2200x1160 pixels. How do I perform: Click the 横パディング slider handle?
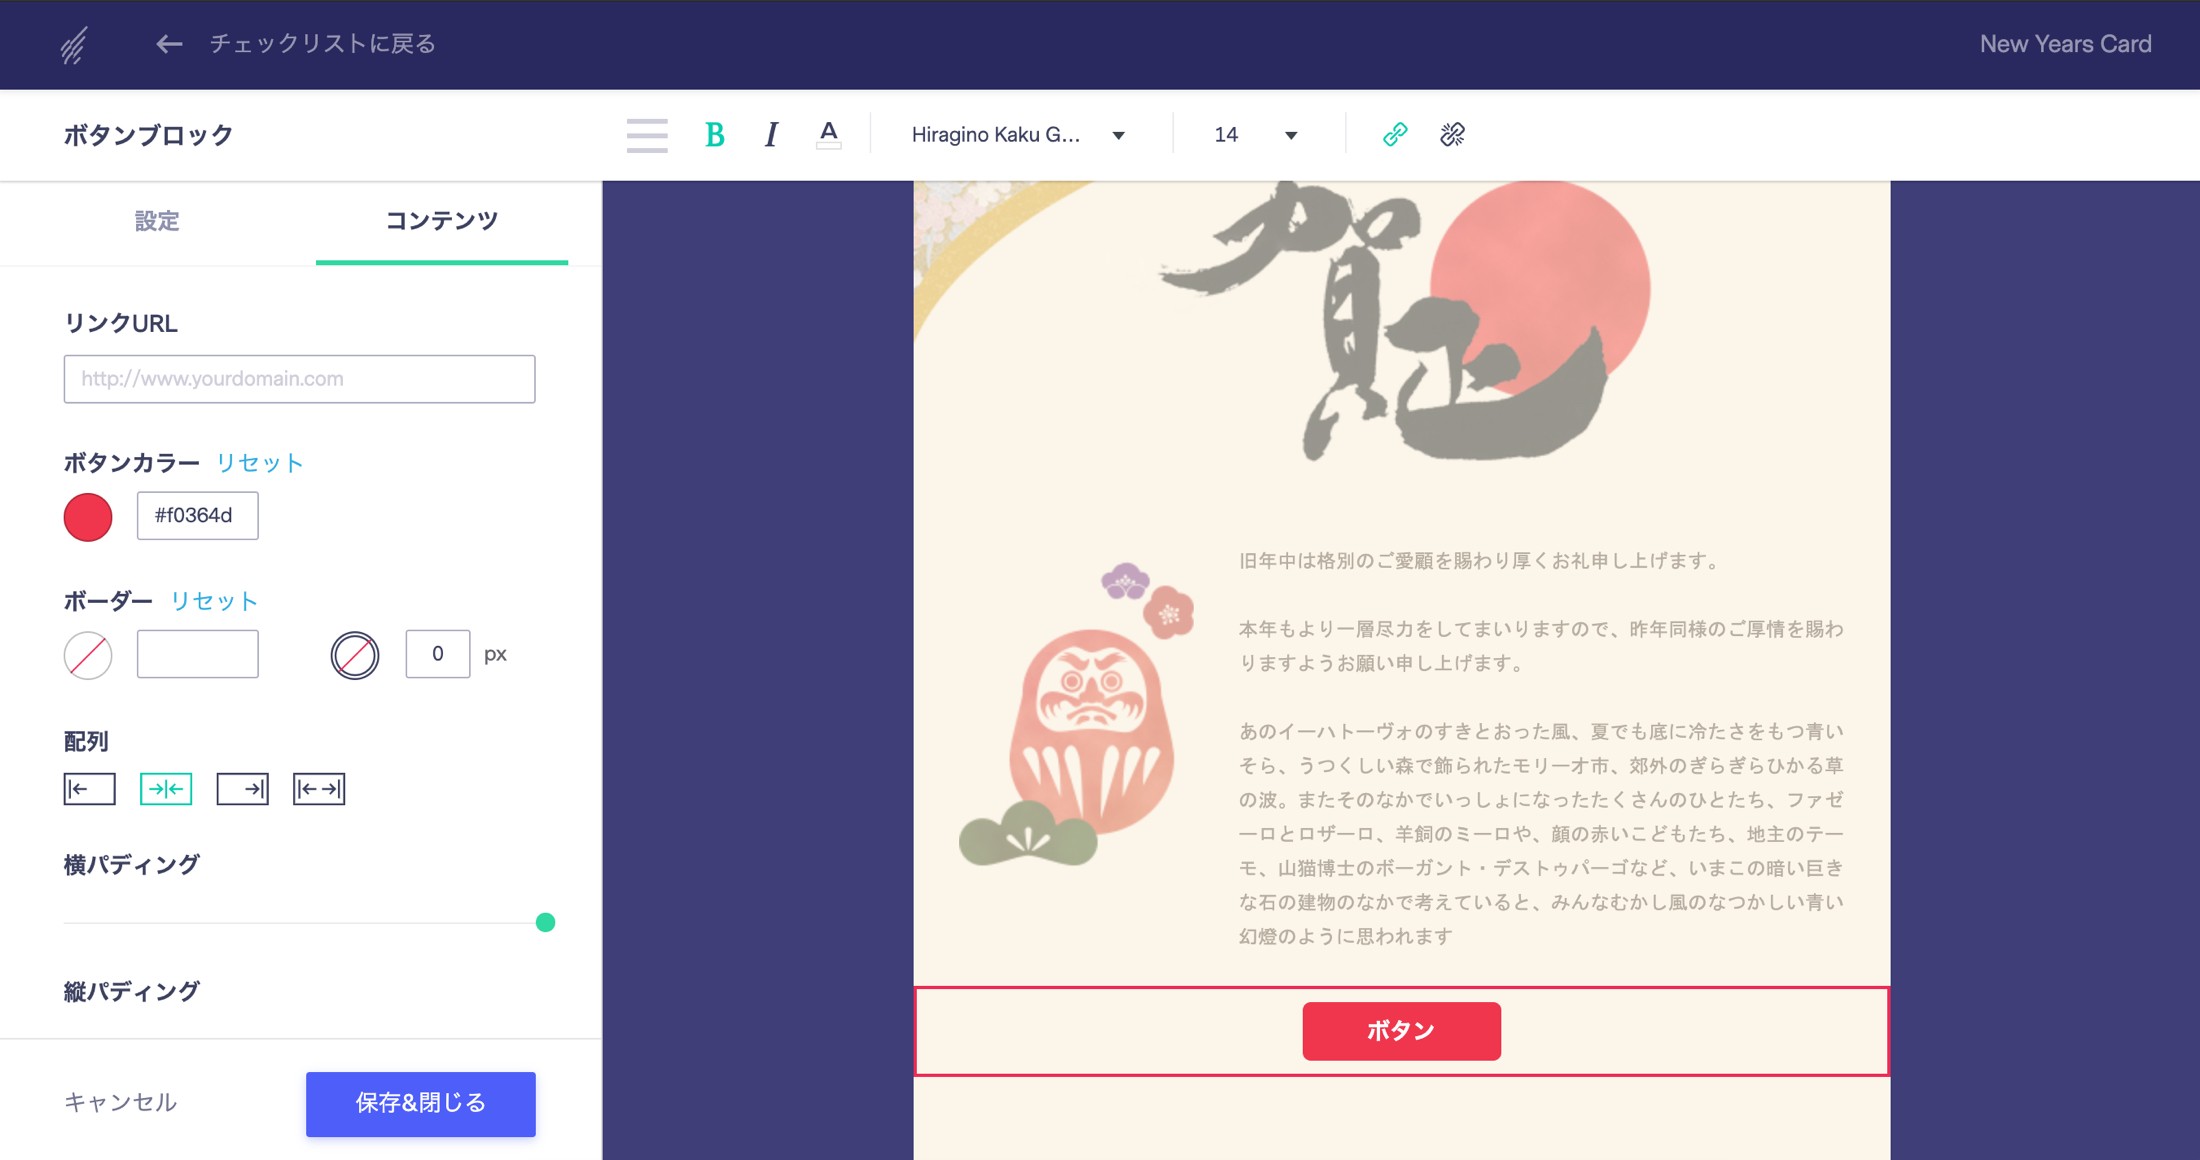545,922
